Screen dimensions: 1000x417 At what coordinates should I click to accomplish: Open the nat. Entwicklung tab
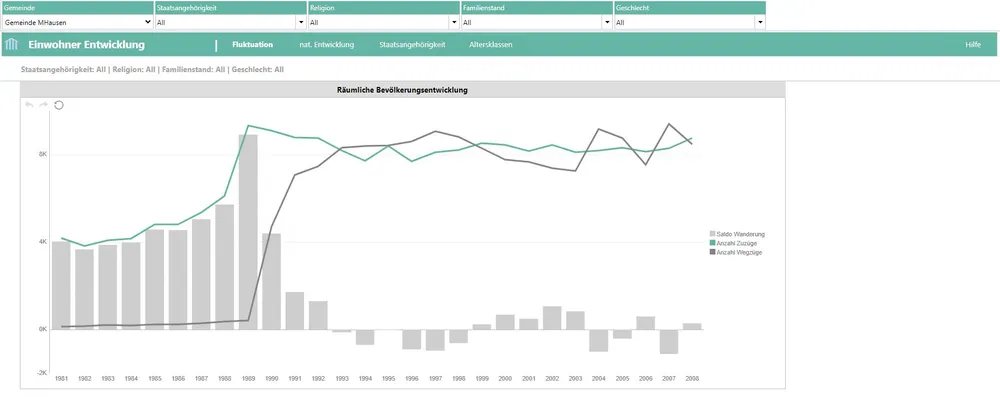327,45
